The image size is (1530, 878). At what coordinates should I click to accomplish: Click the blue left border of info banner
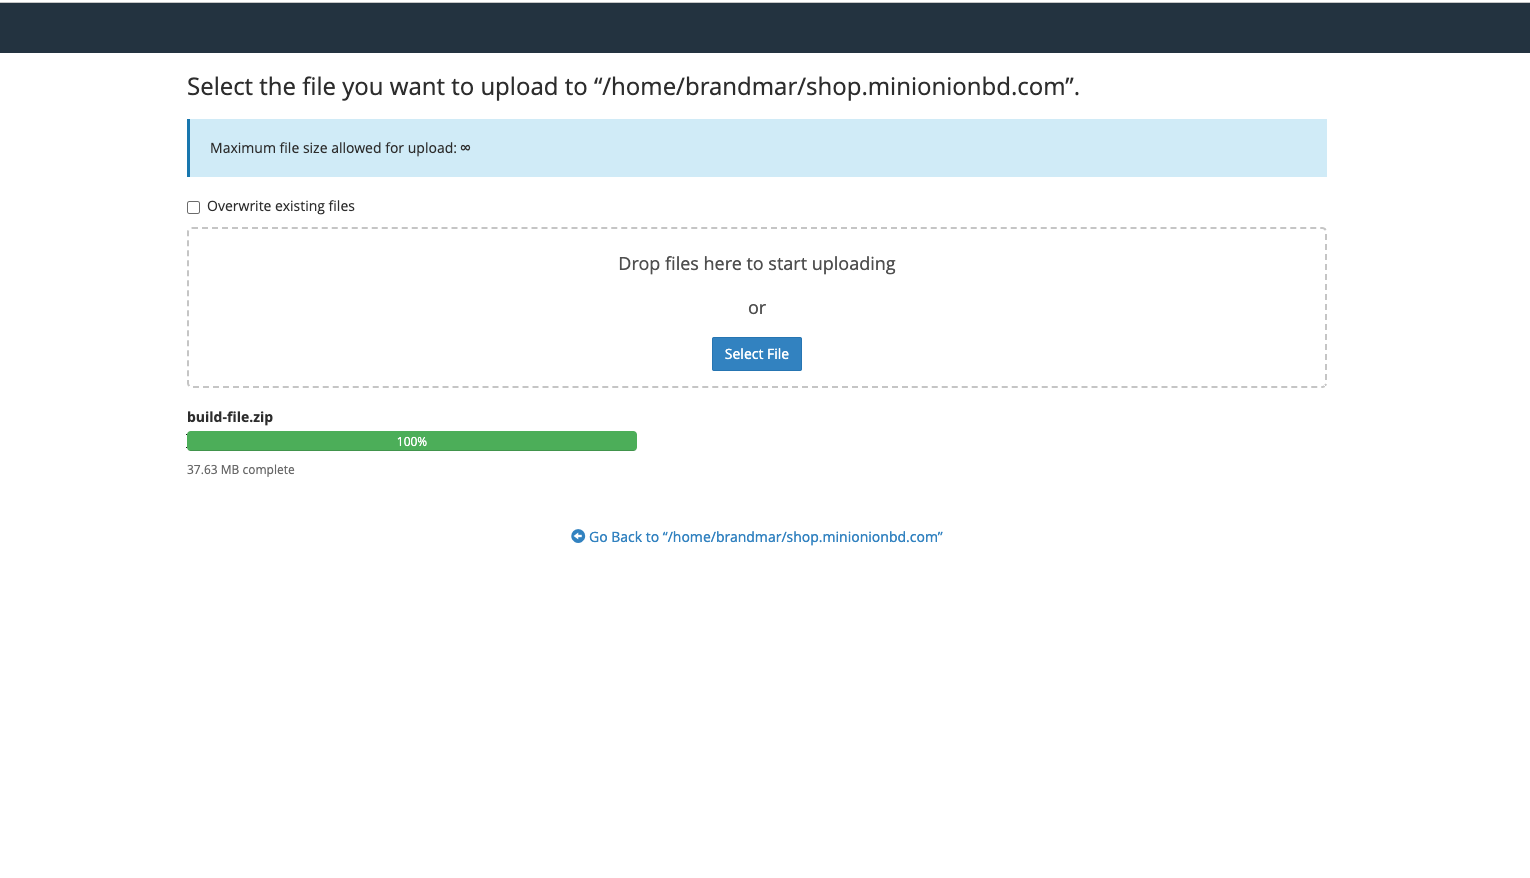[x=189, y=148]
